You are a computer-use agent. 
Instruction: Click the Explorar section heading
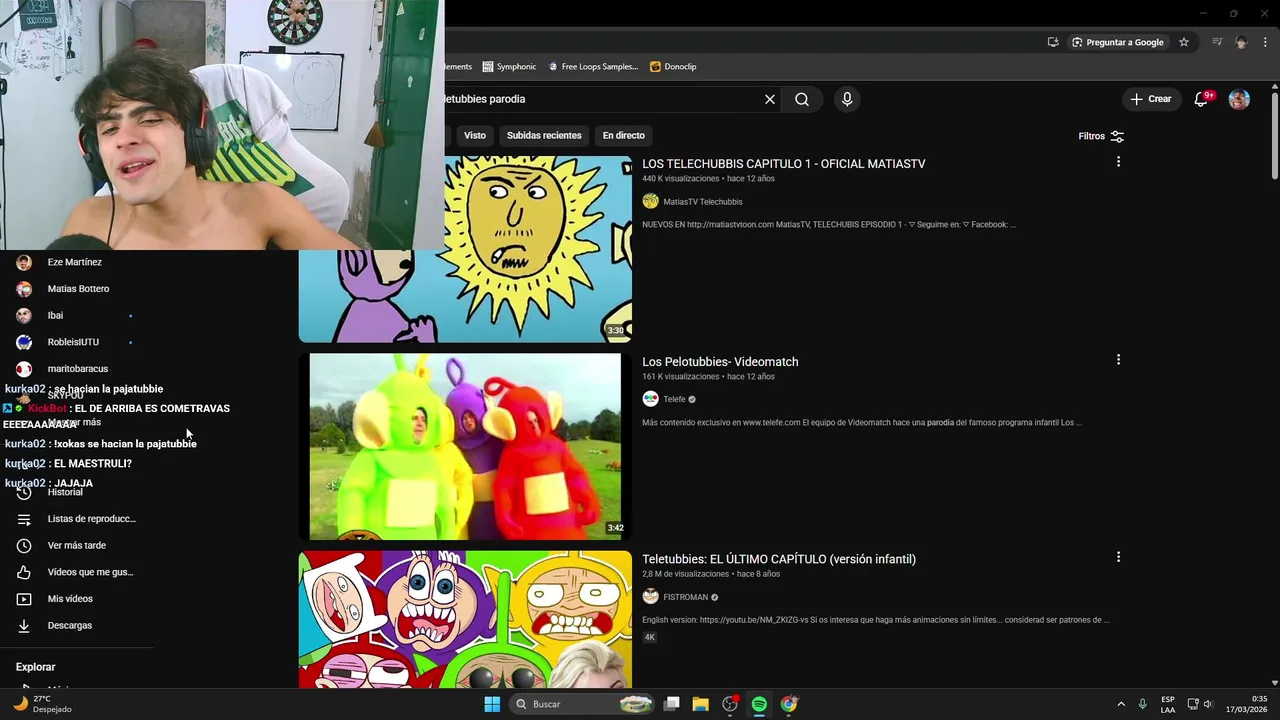click(35, 667)
